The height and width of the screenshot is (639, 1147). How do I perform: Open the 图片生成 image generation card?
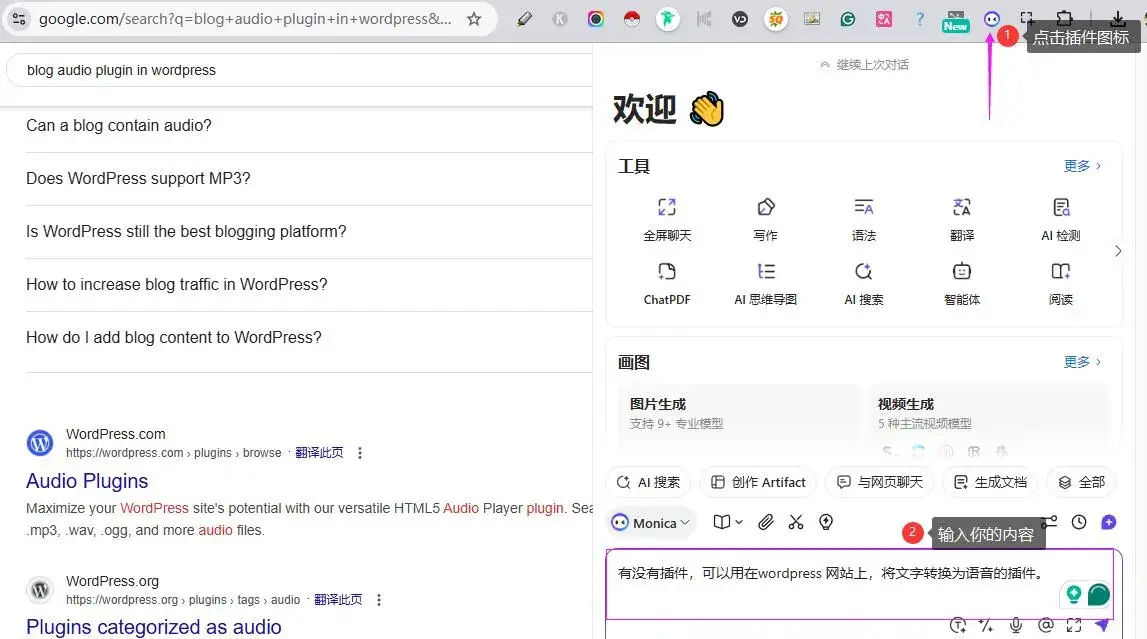click(739, 415)
